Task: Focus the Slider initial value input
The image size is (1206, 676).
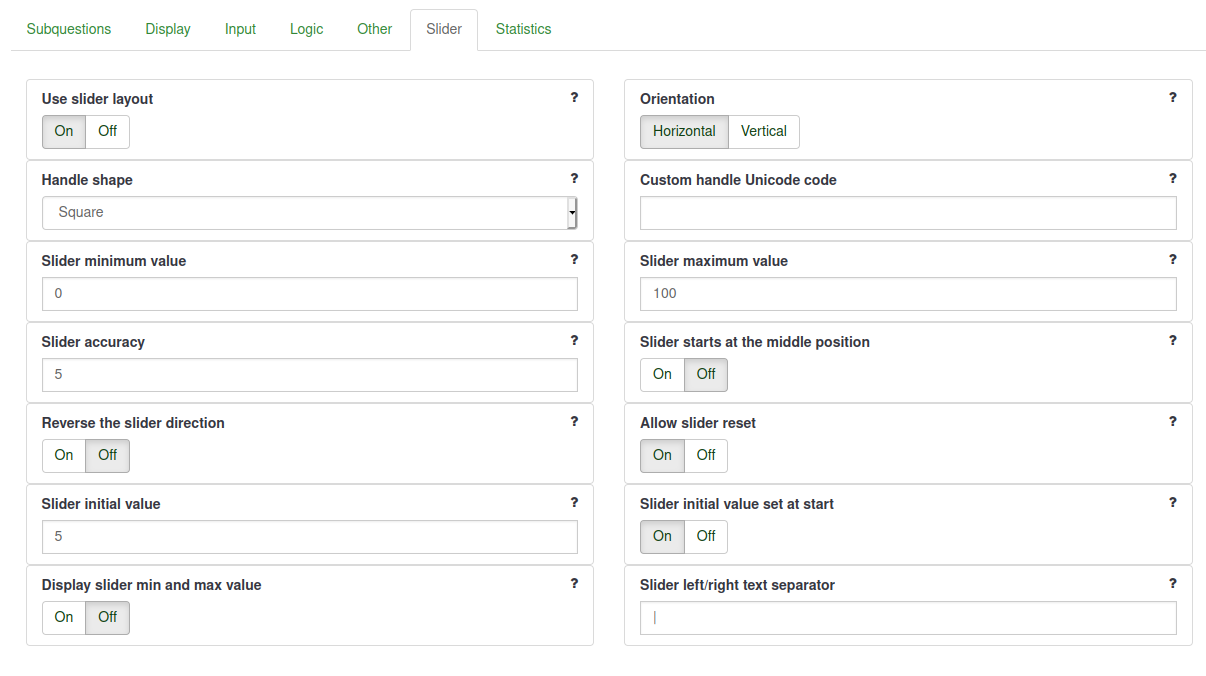Action: coord(310,537)
